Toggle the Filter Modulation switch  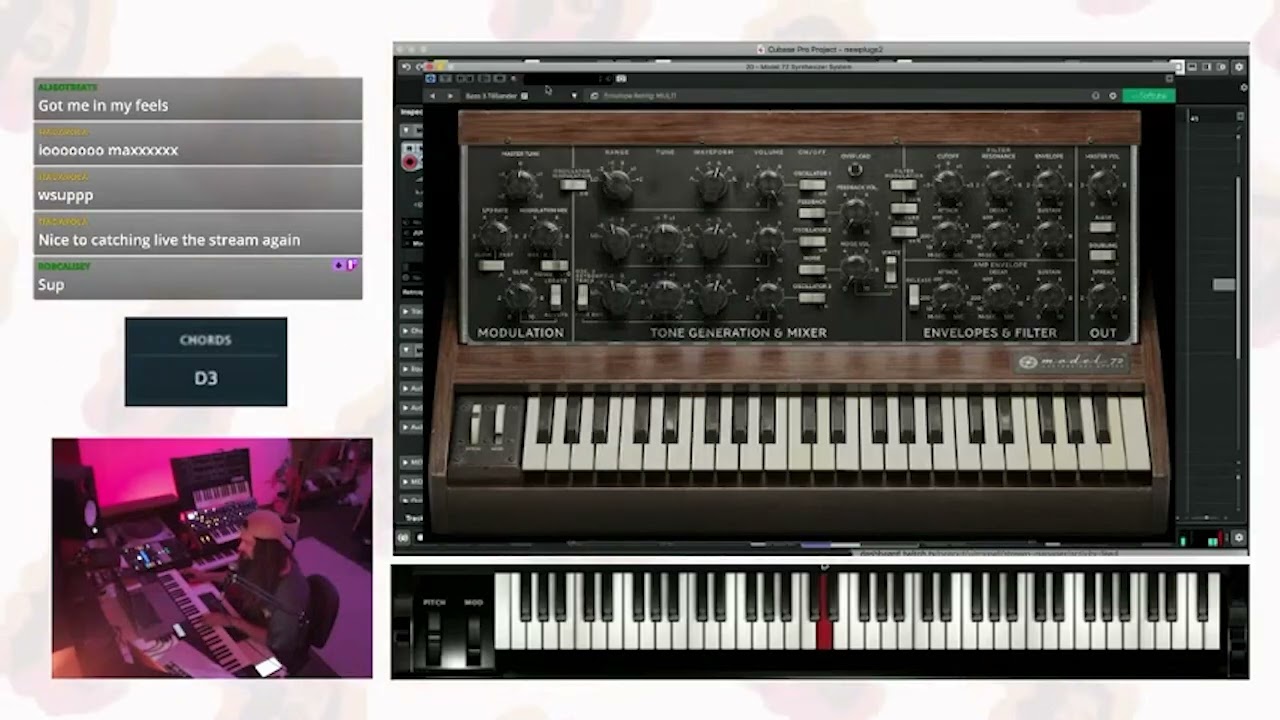pyautogui.click(x=903, y=185)
